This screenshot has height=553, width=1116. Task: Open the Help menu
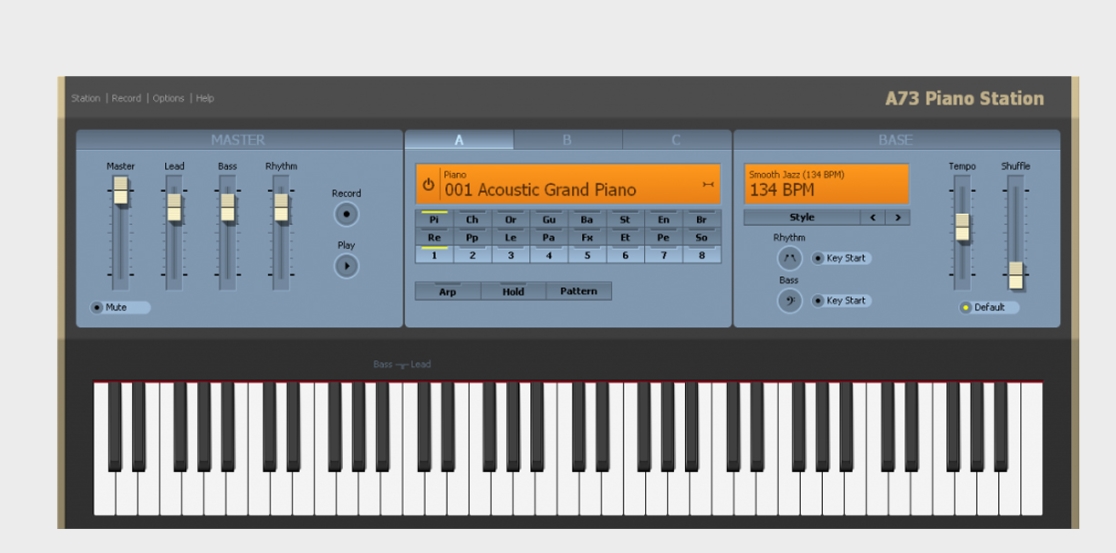pos(205,98)
